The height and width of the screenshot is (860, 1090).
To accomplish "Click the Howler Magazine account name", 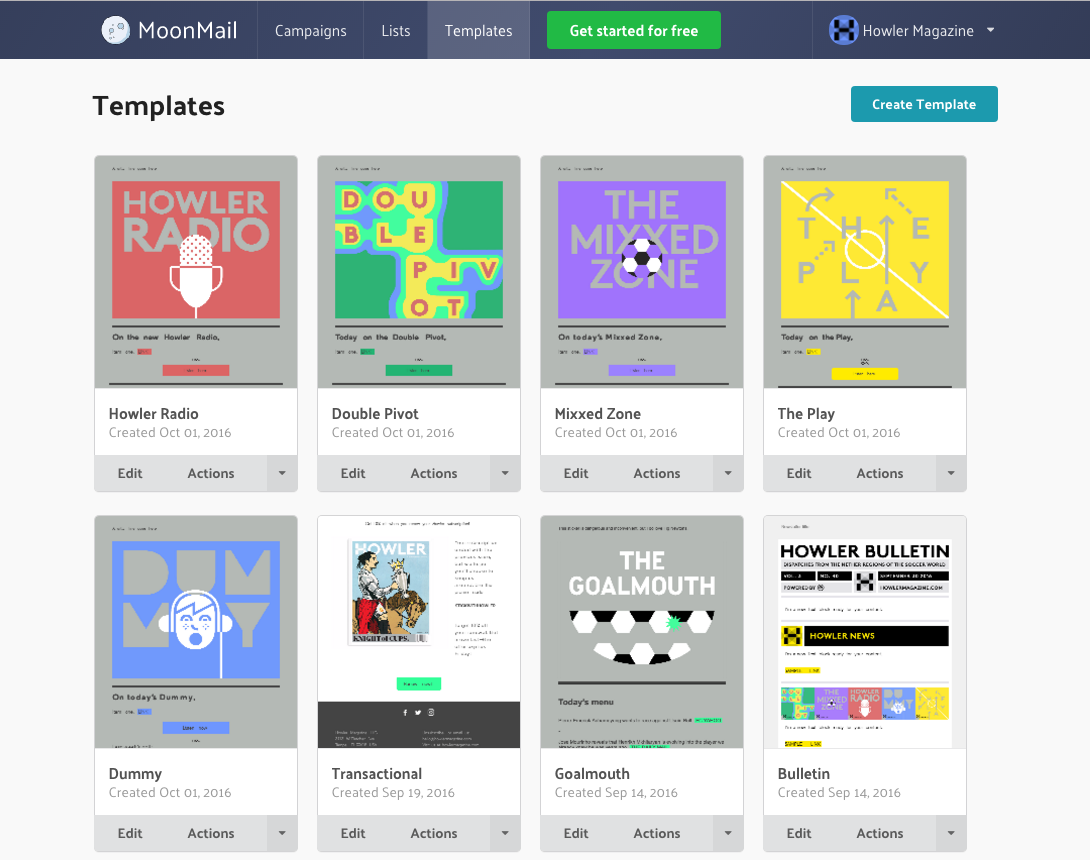I will pyautogui.click(x=918, y=31).
